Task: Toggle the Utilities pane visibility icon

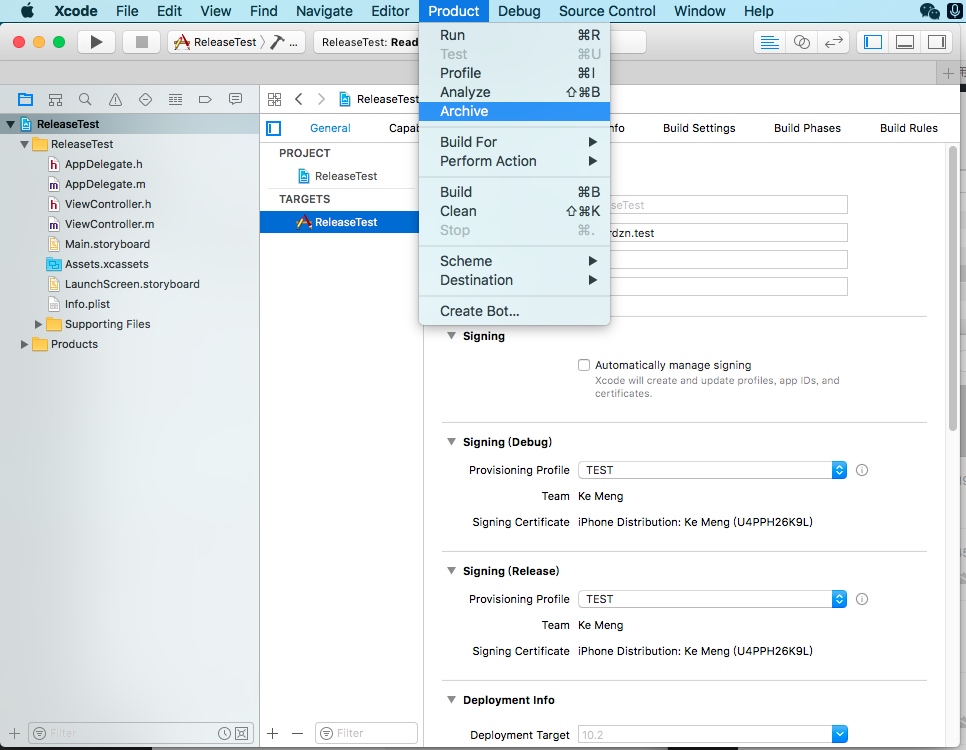Action: (x=937, y=42)
